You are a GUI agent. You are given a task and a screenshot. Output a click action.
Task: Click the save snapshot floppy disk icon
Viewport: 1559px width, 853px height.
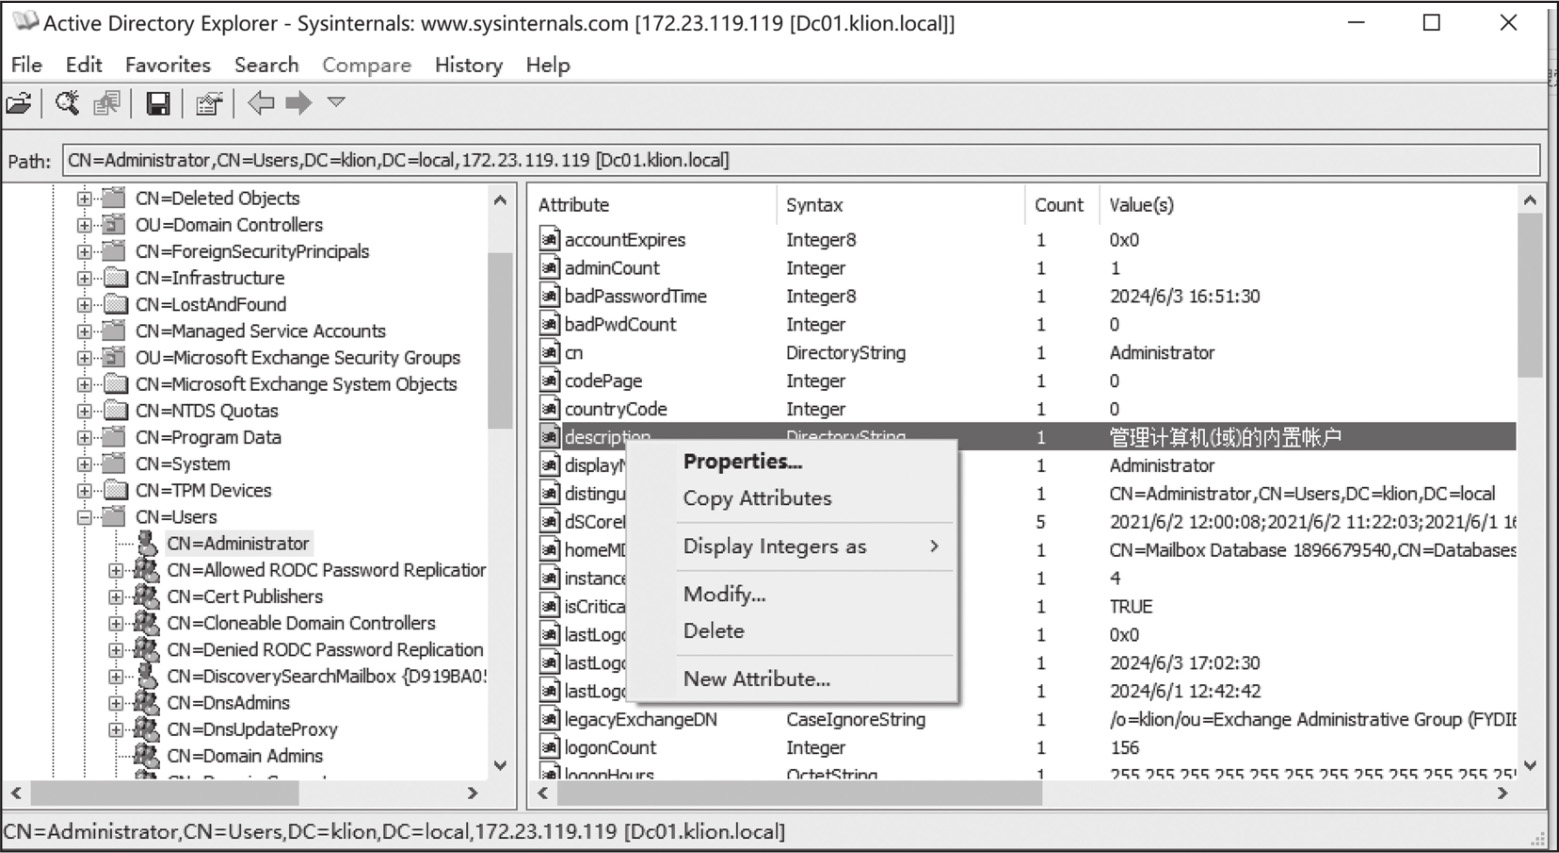157,103
